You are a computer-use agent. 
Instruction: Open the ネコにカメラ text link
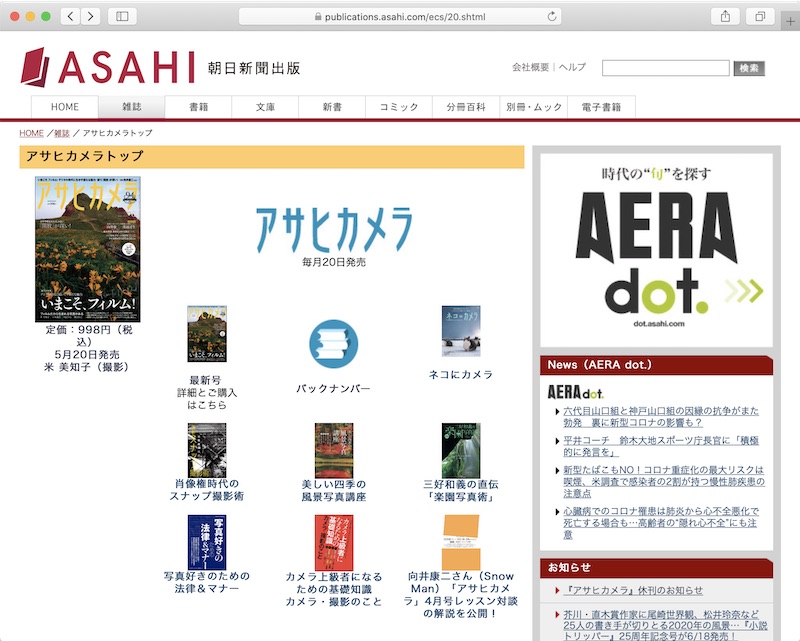[x=461, y=375]
